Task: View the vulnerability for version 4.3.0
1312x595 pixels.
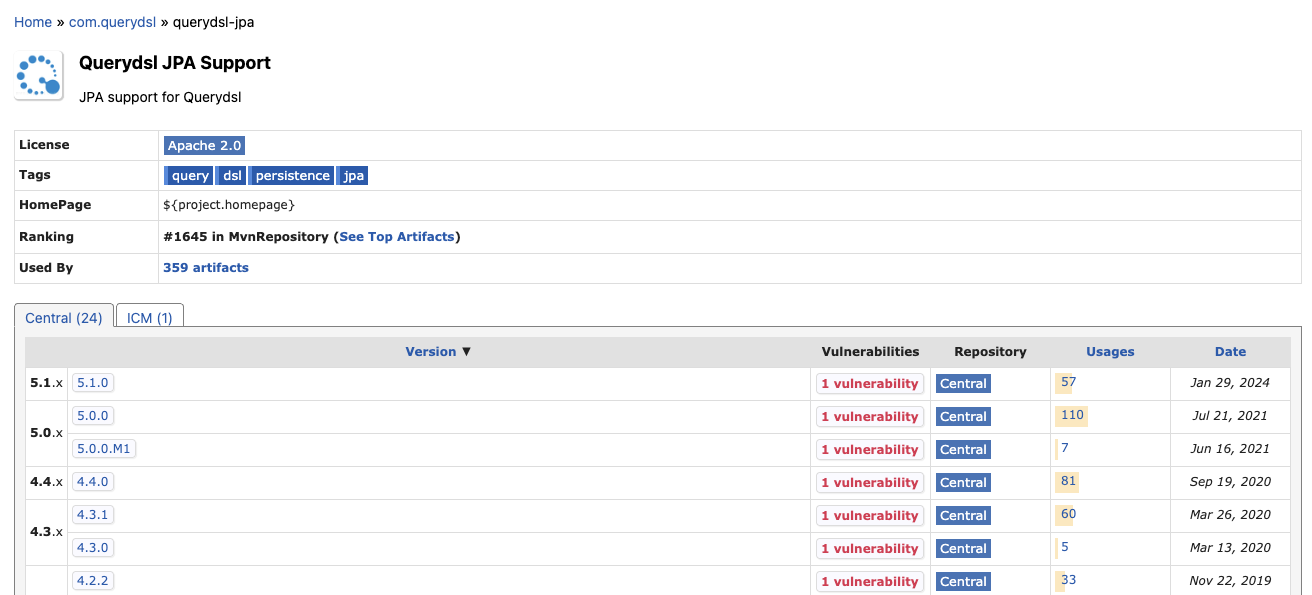Action: [870, 549]
